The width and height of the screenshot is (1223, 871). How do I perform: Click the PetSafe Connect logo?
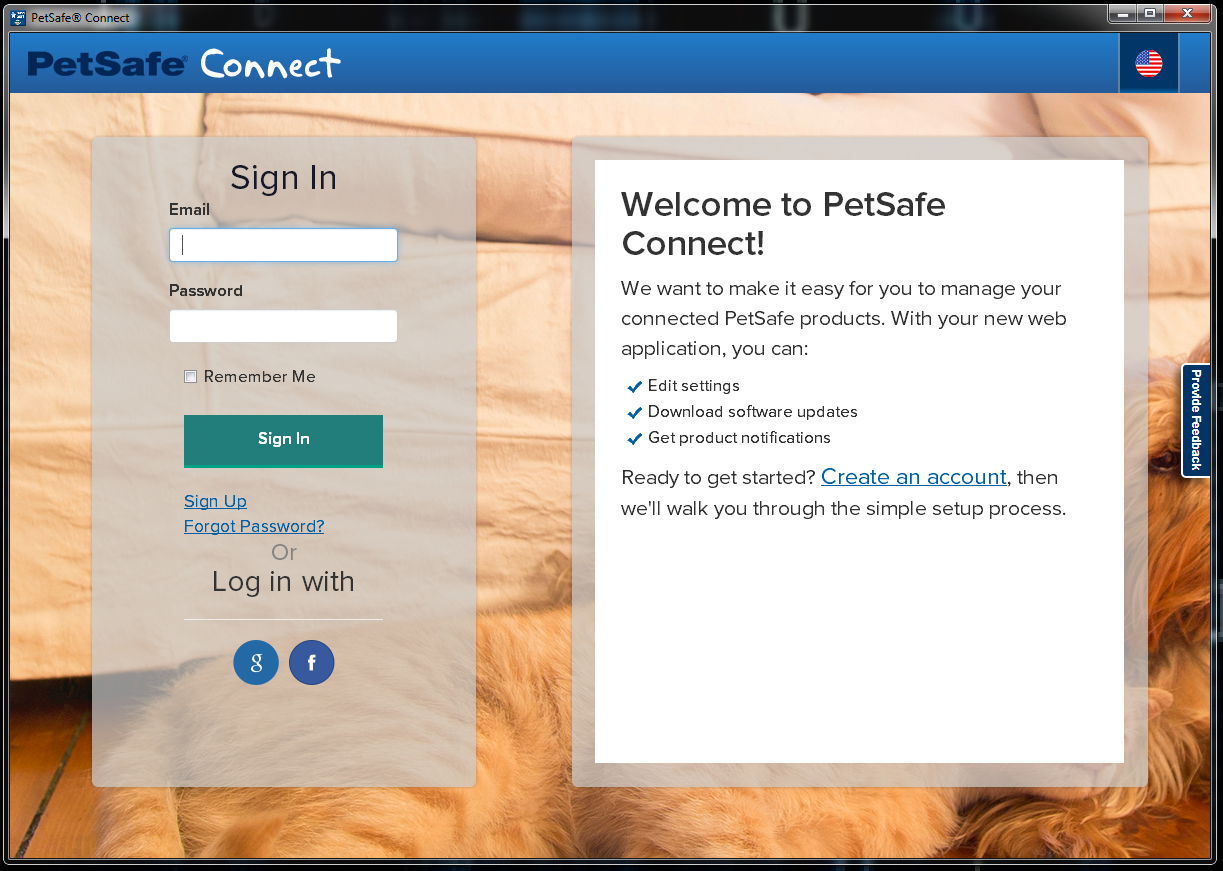tap(184, 64)
